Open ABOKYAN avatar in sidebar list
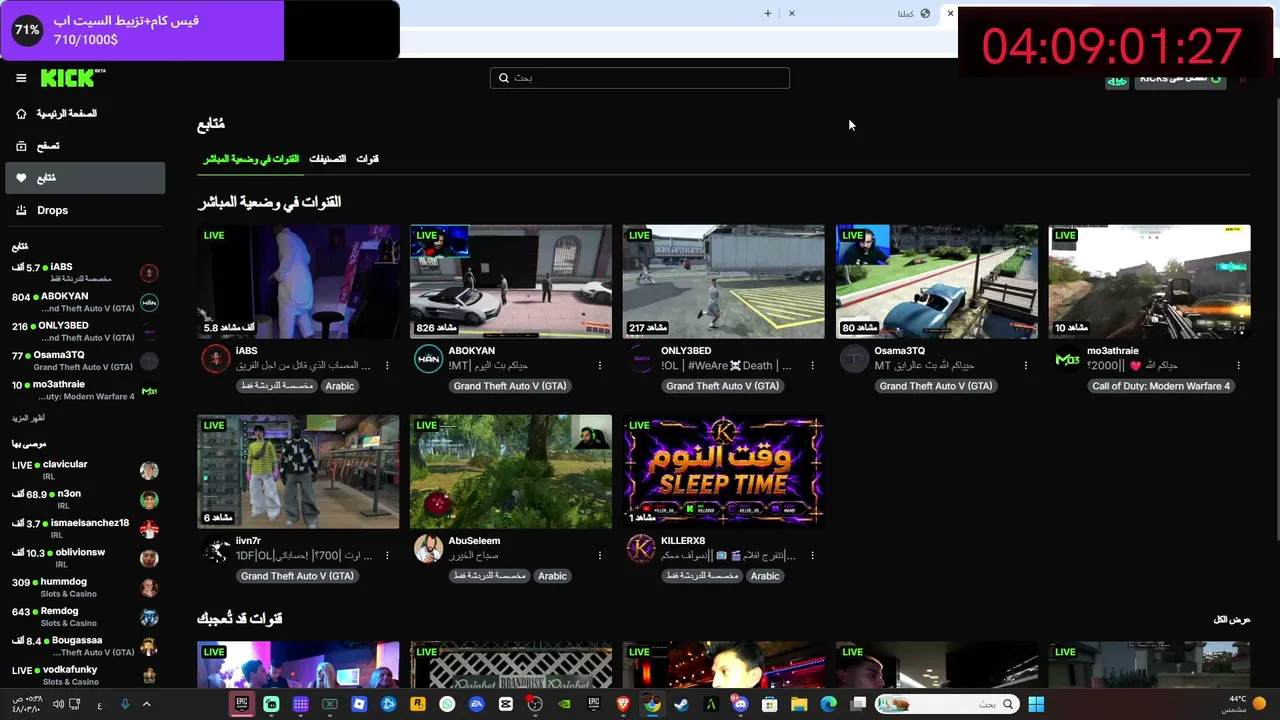The height and width of the screenshot is (720, 1280). (149, 302)
